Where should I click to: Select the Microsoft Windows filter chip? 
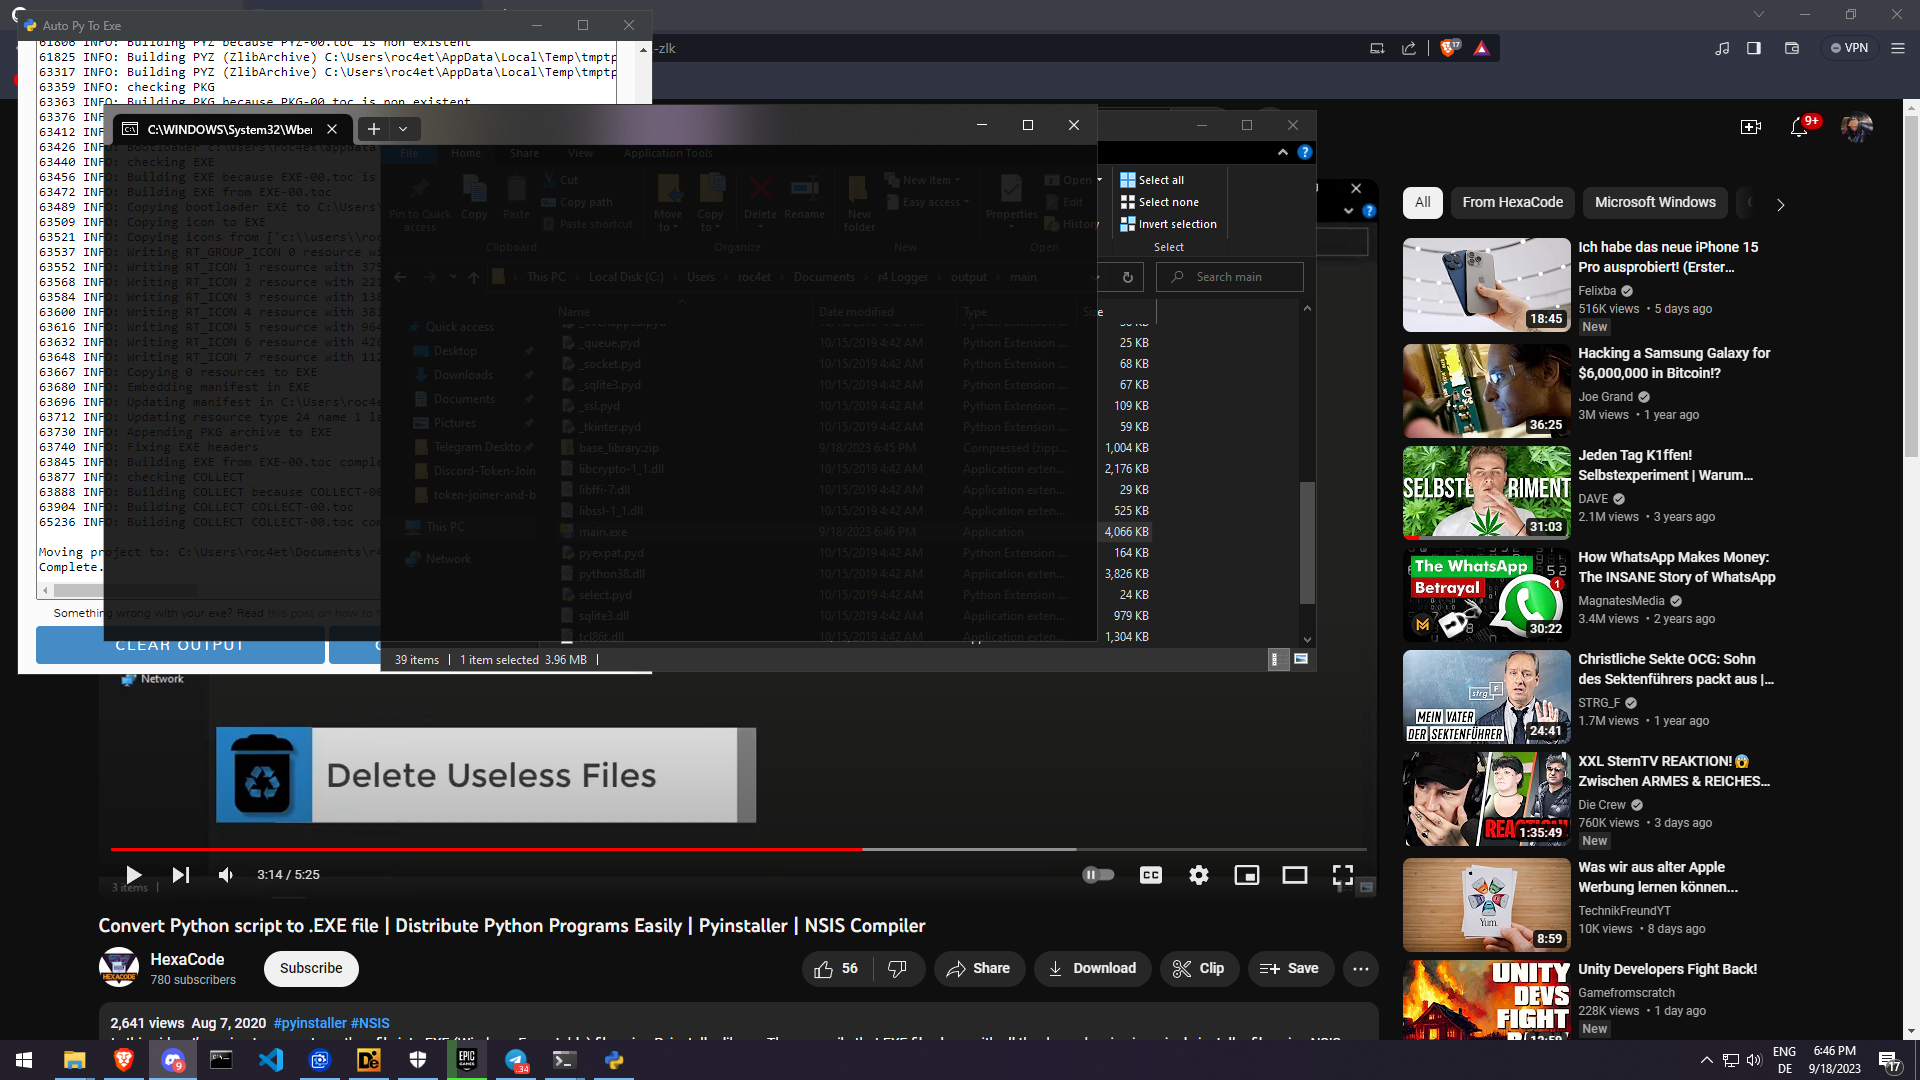click(1655, 202)
